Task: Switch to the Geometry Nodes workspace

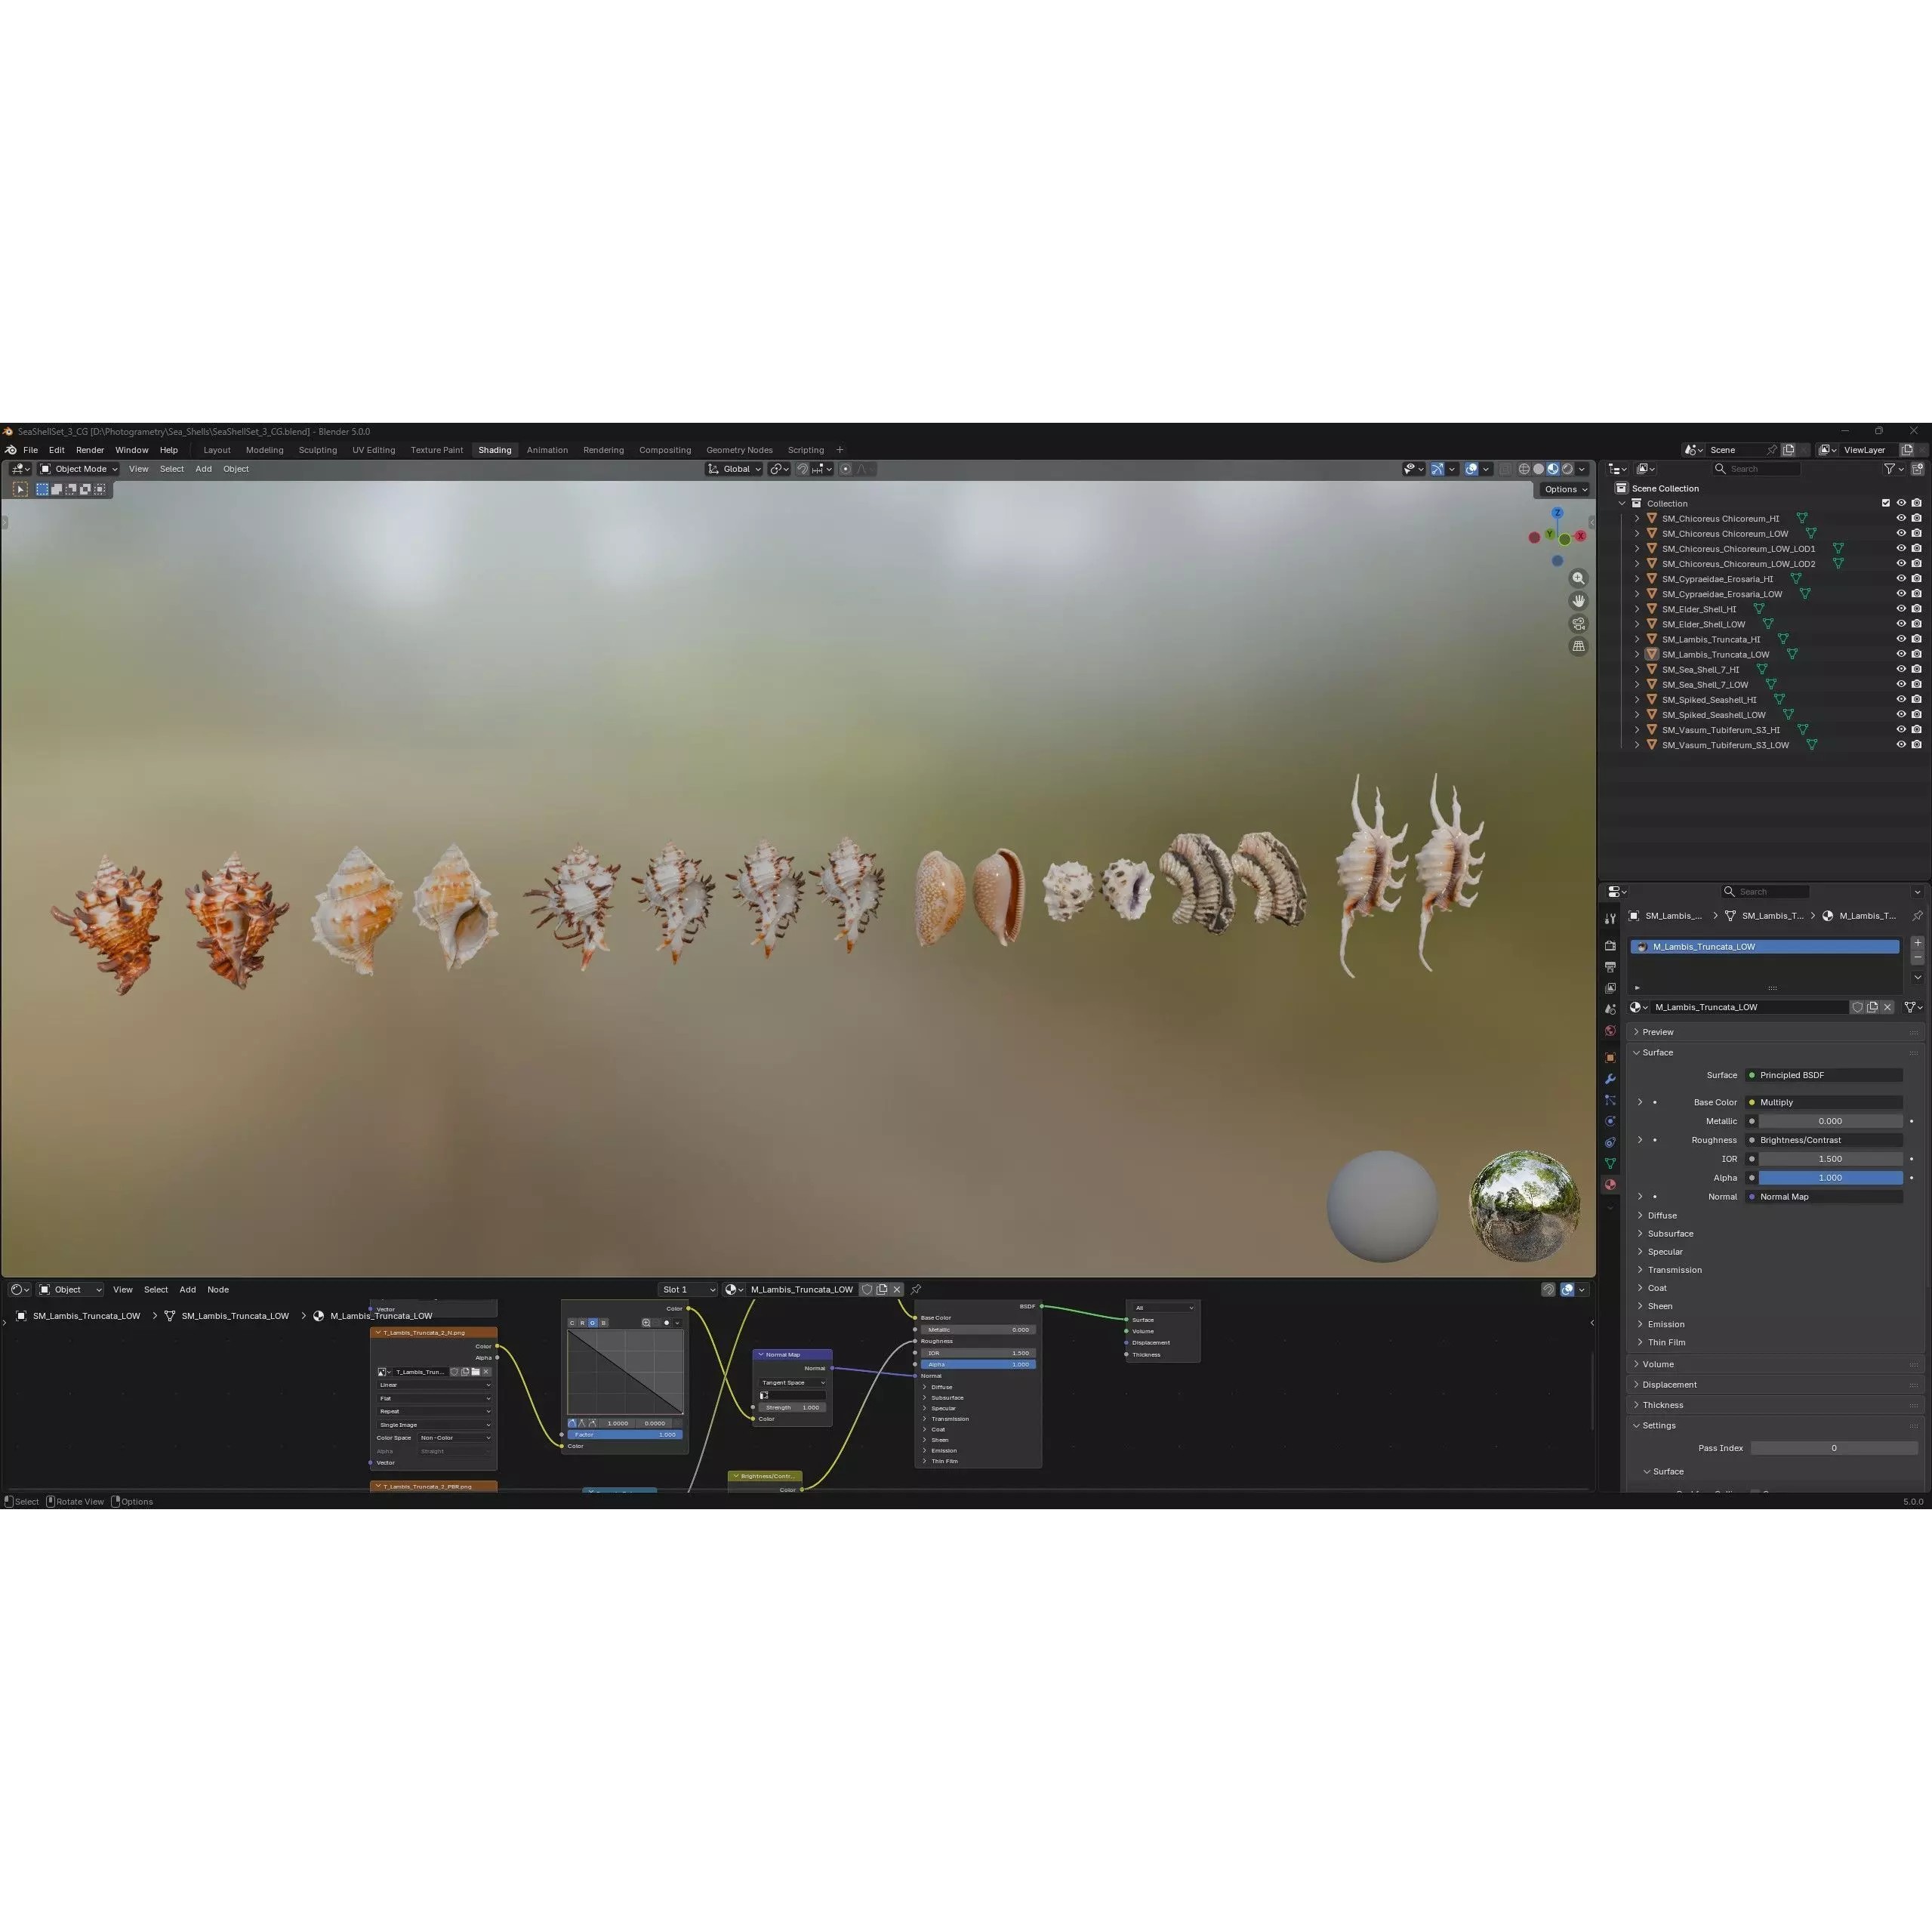Action: tap(739, 450)
